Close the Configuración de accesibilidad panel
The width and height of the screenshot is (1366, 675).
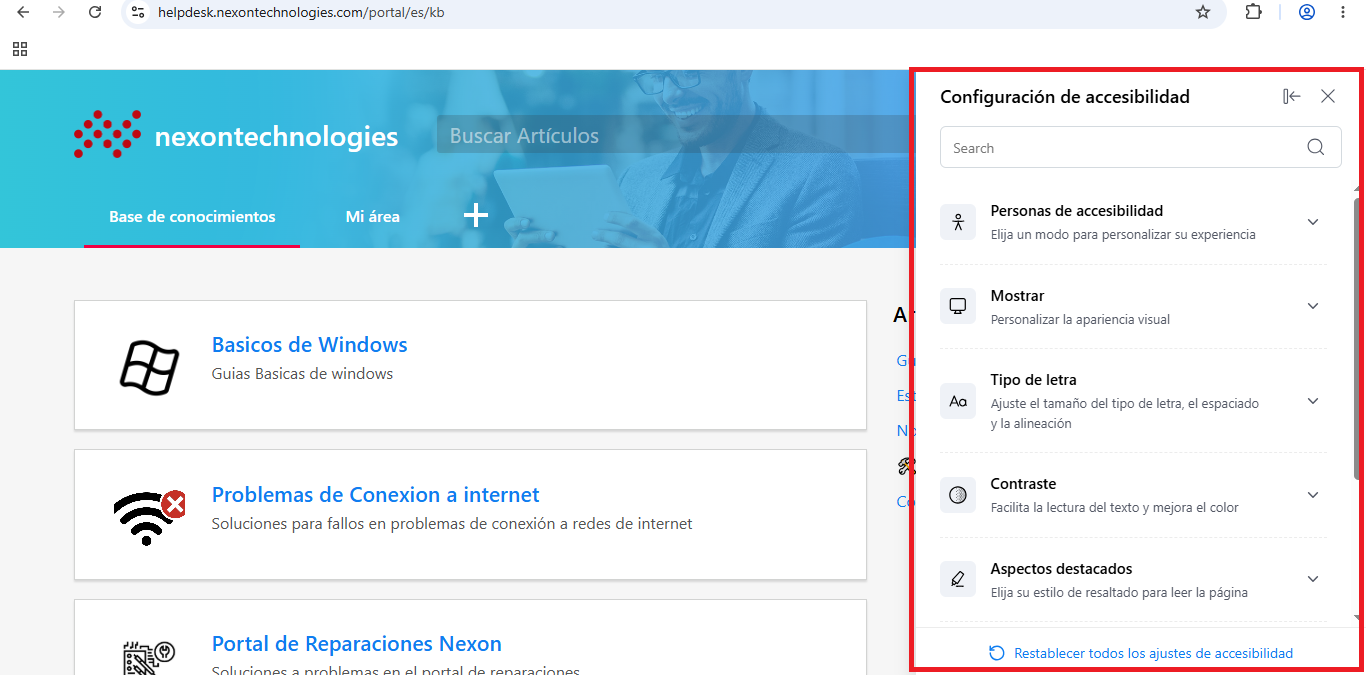(x=1328, y=97)
